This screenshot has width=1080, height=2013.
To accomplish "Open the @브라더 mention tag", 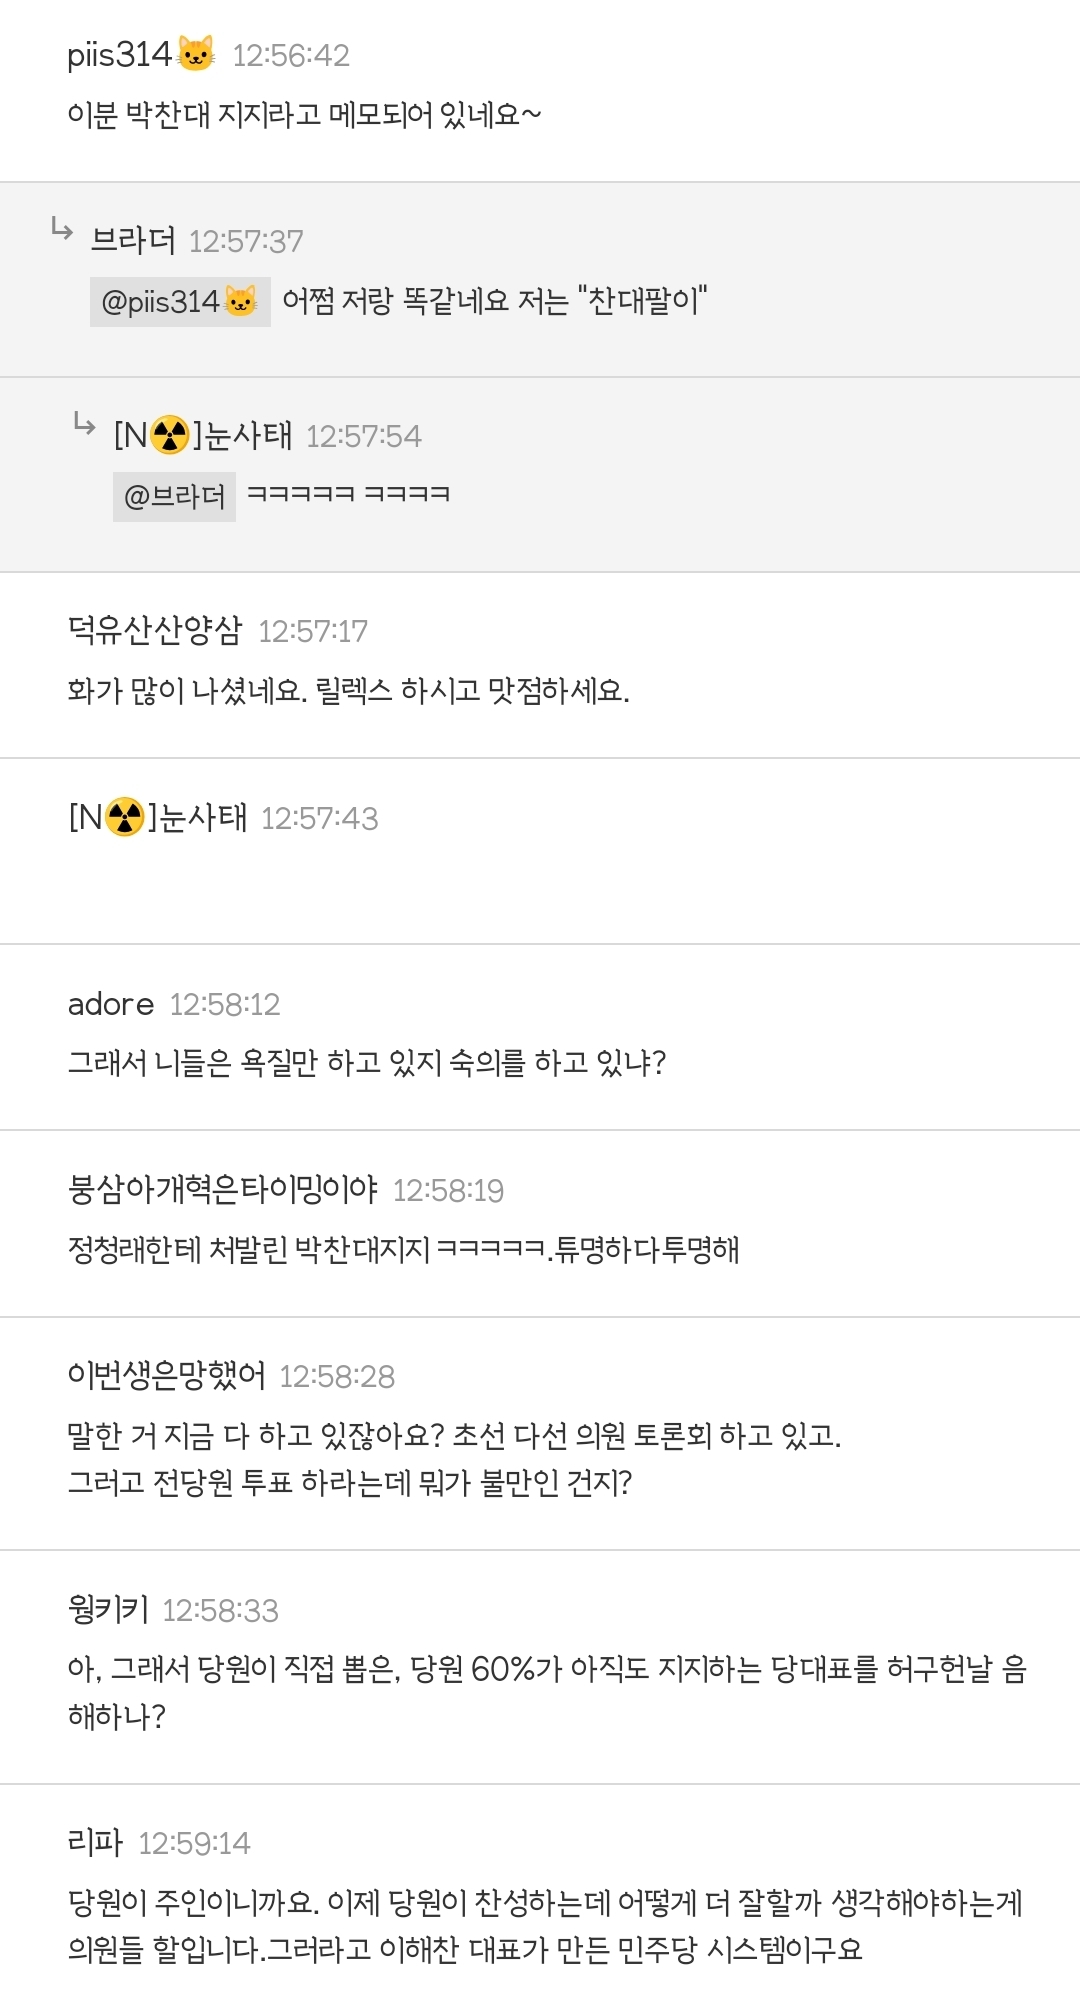I will [174, 497].
